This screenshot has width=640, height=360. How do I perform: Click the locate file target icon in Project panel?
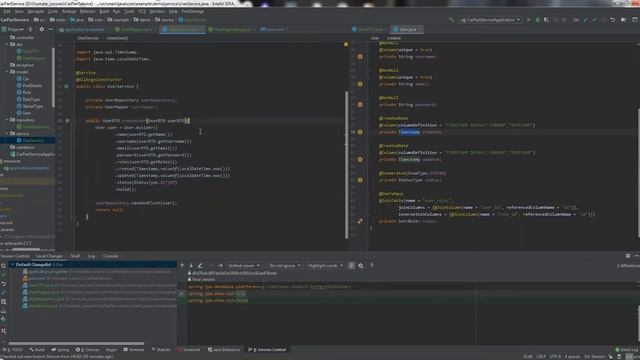point(30,29)
